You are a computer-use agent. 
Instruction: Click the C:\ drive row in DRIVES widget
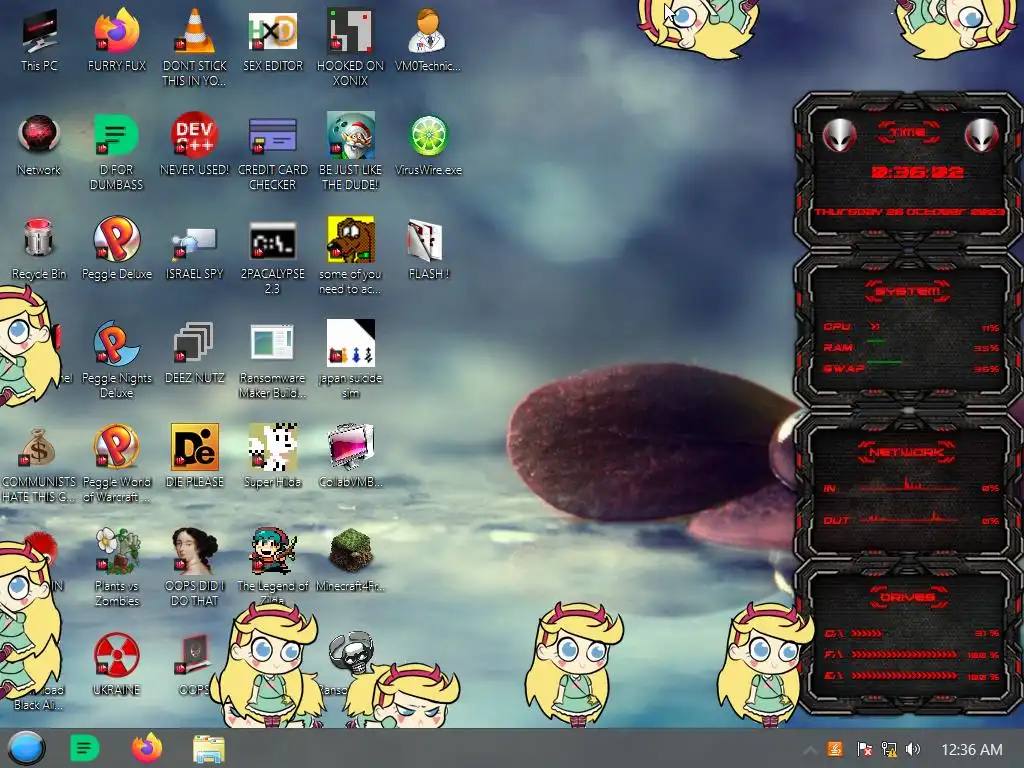pyautogui.click(x=912, y=633)
